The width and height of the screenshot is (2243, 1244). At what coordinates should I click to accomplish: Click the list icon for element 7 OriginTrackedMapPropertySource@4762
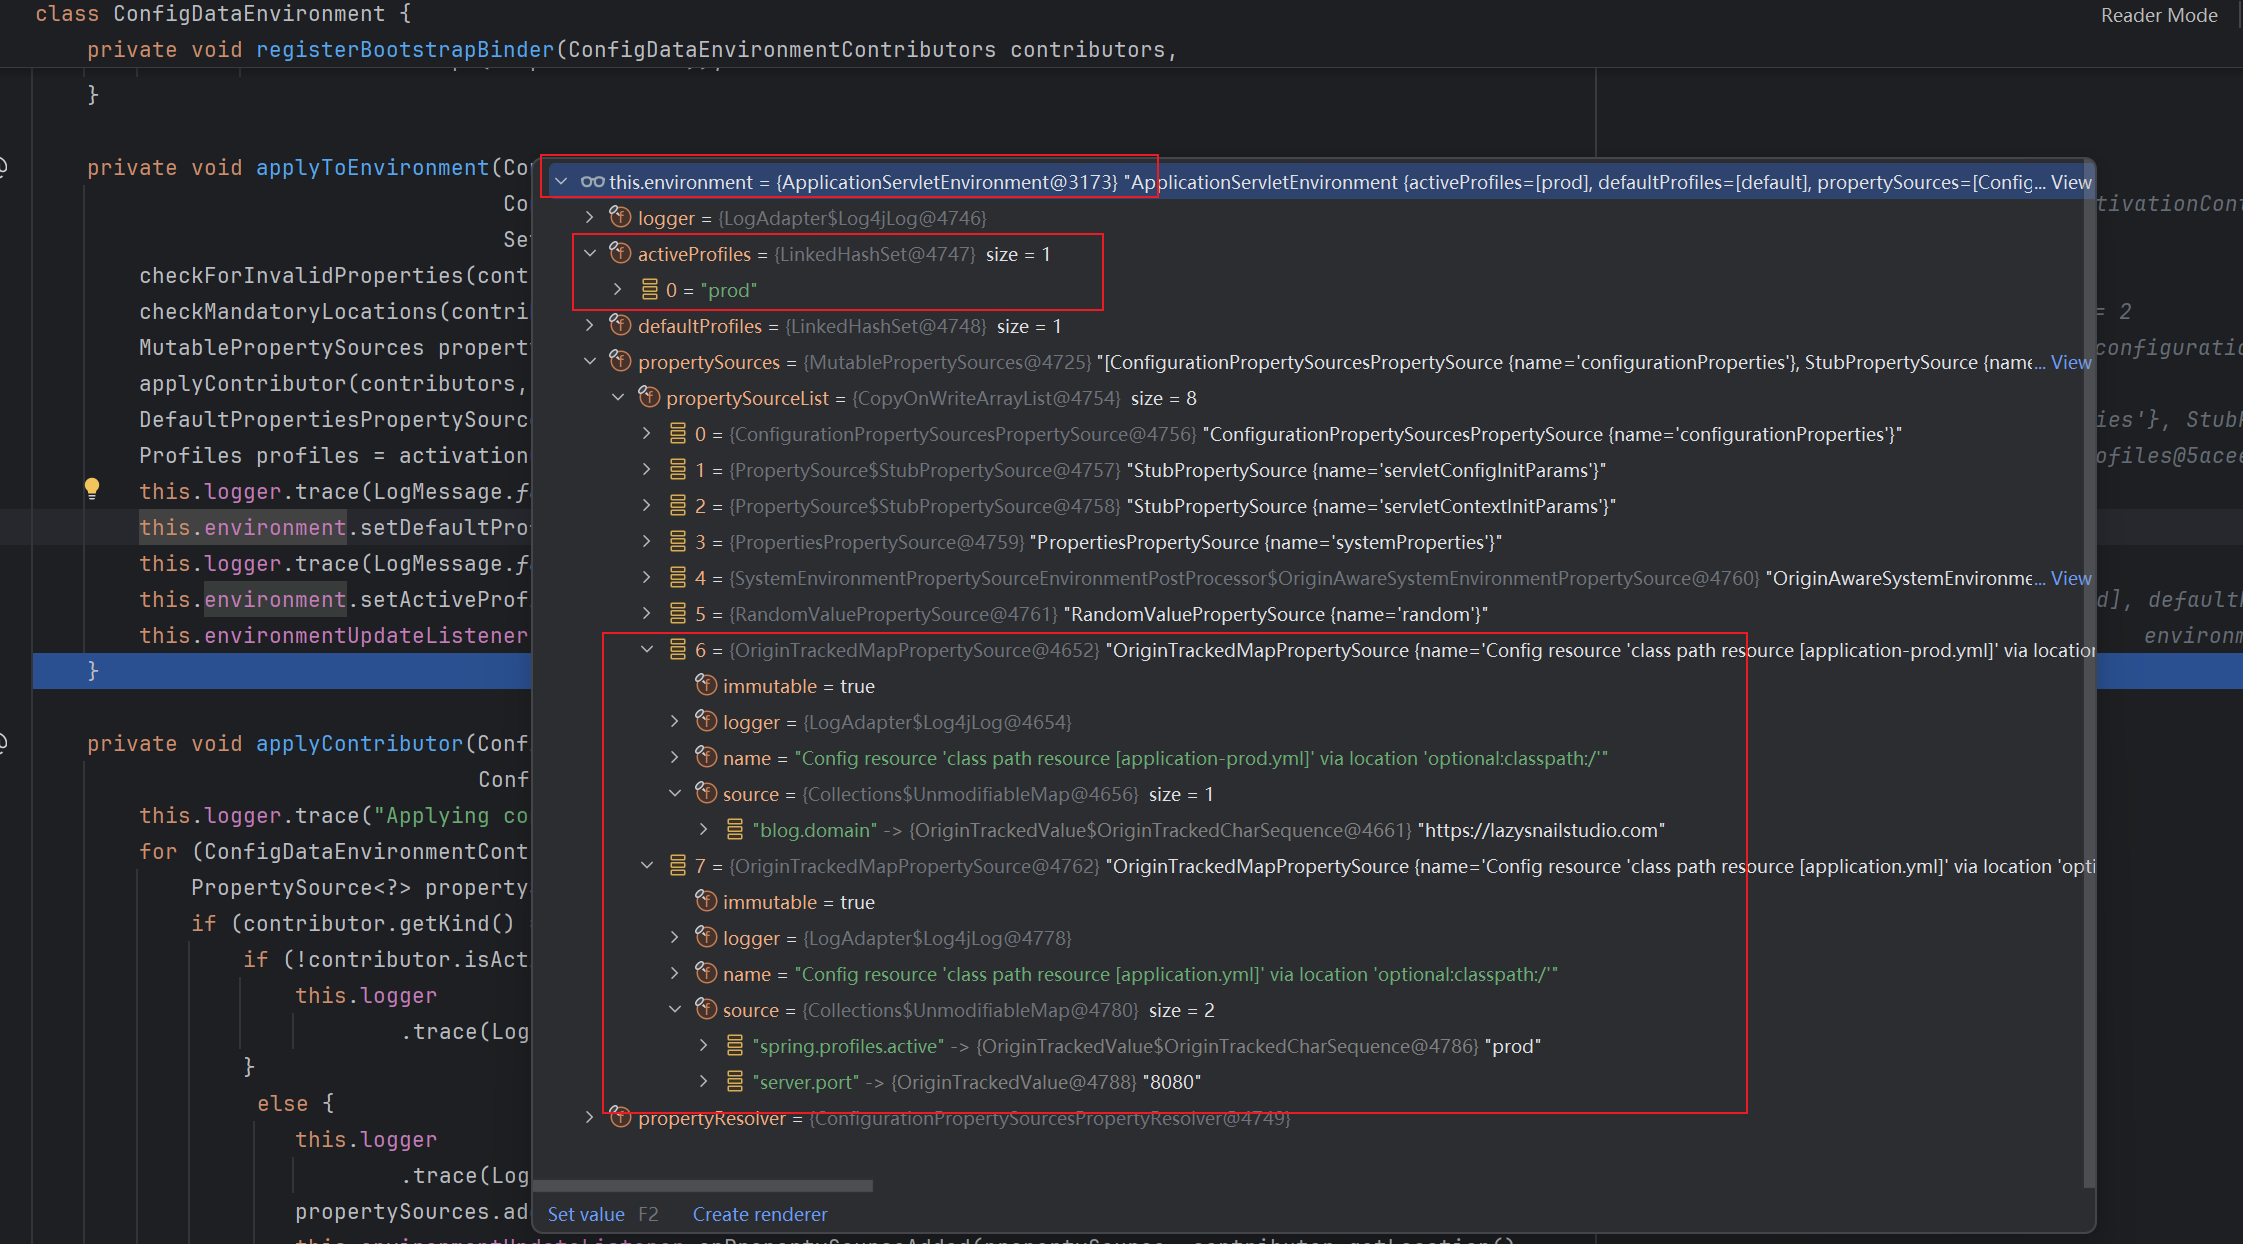click(678, 866)
